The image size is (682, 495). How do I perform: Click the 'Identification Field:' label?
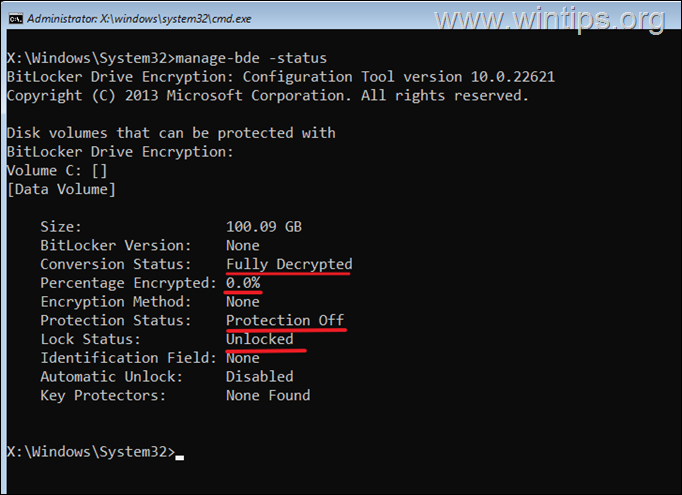click(128, 358)
